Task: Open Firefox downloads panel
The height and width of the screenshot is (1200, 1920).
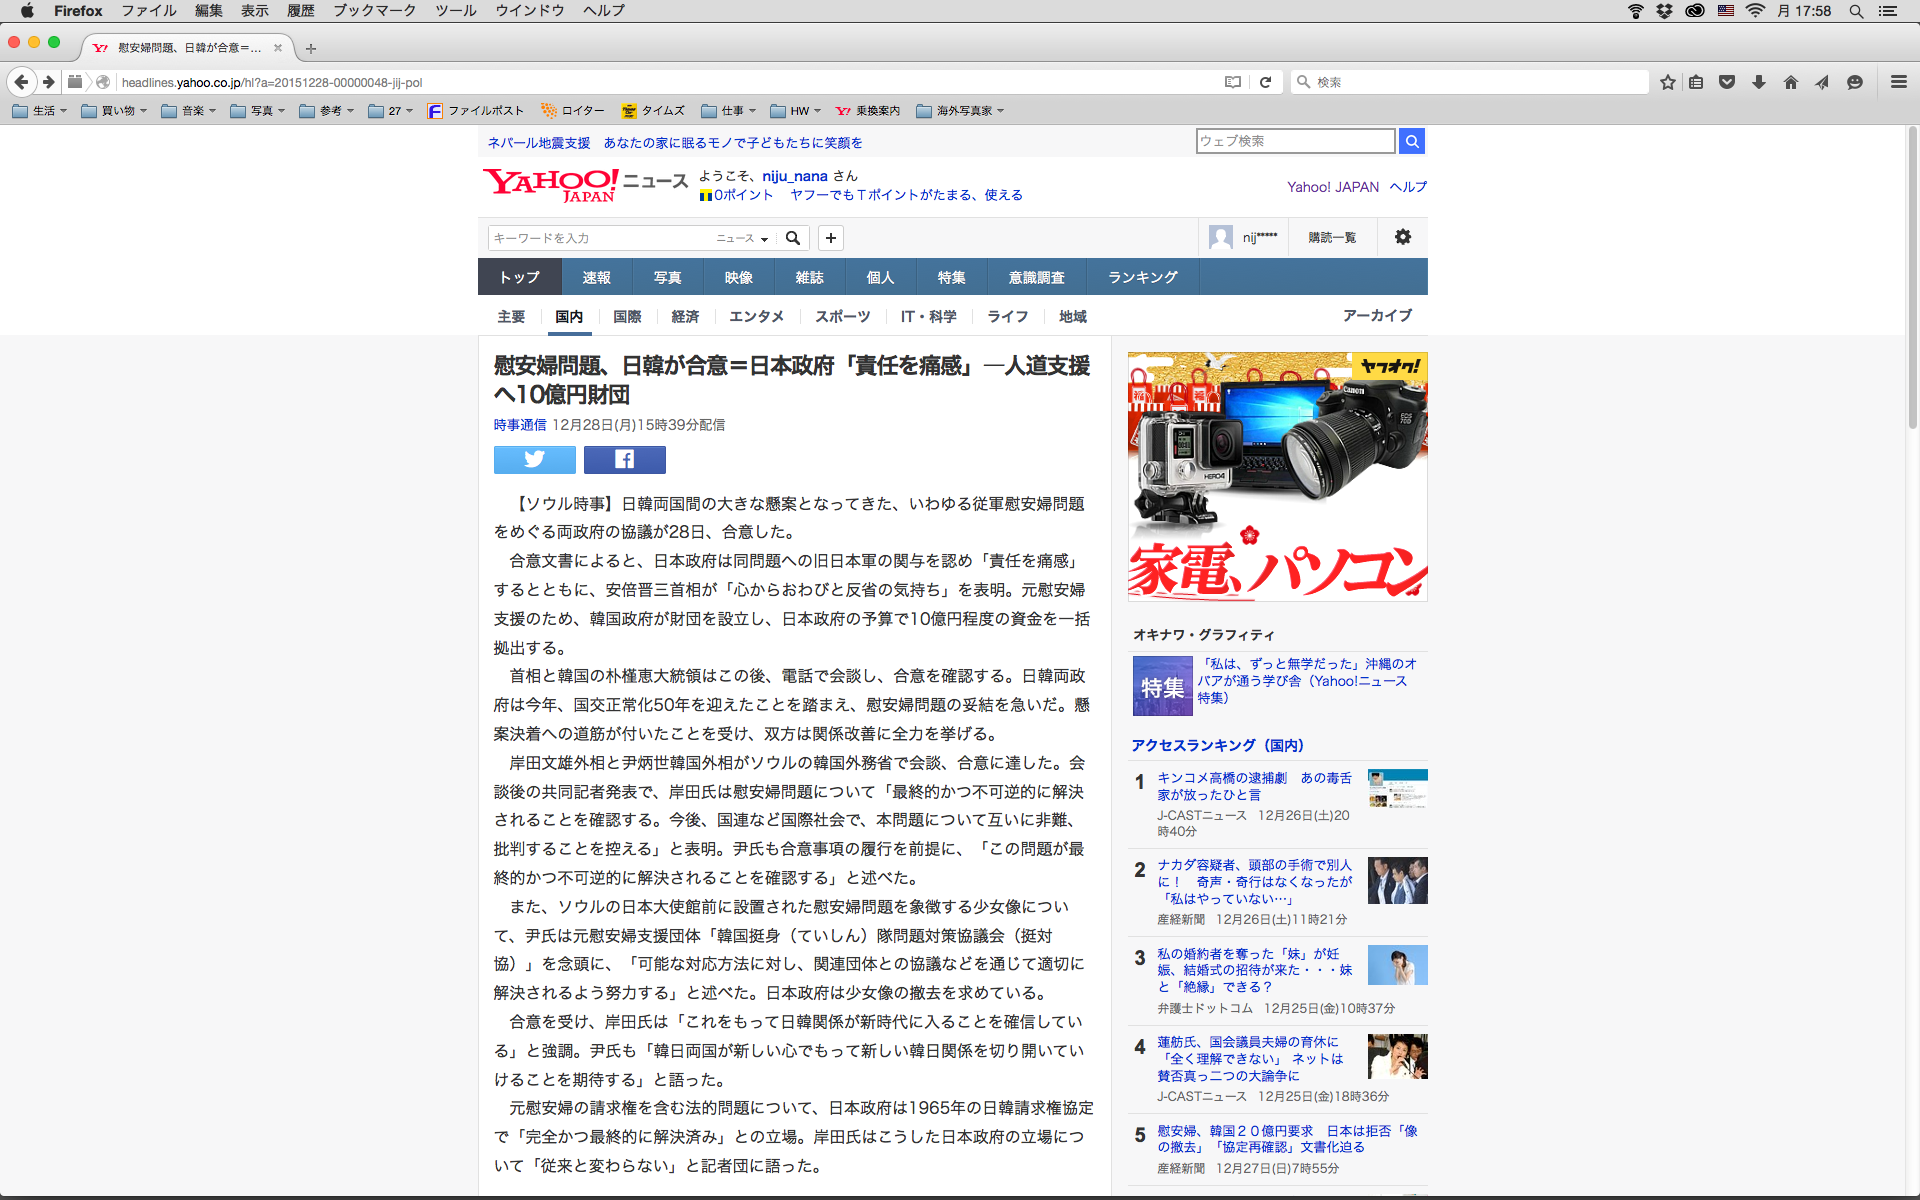Action: tap(1759, 82)
